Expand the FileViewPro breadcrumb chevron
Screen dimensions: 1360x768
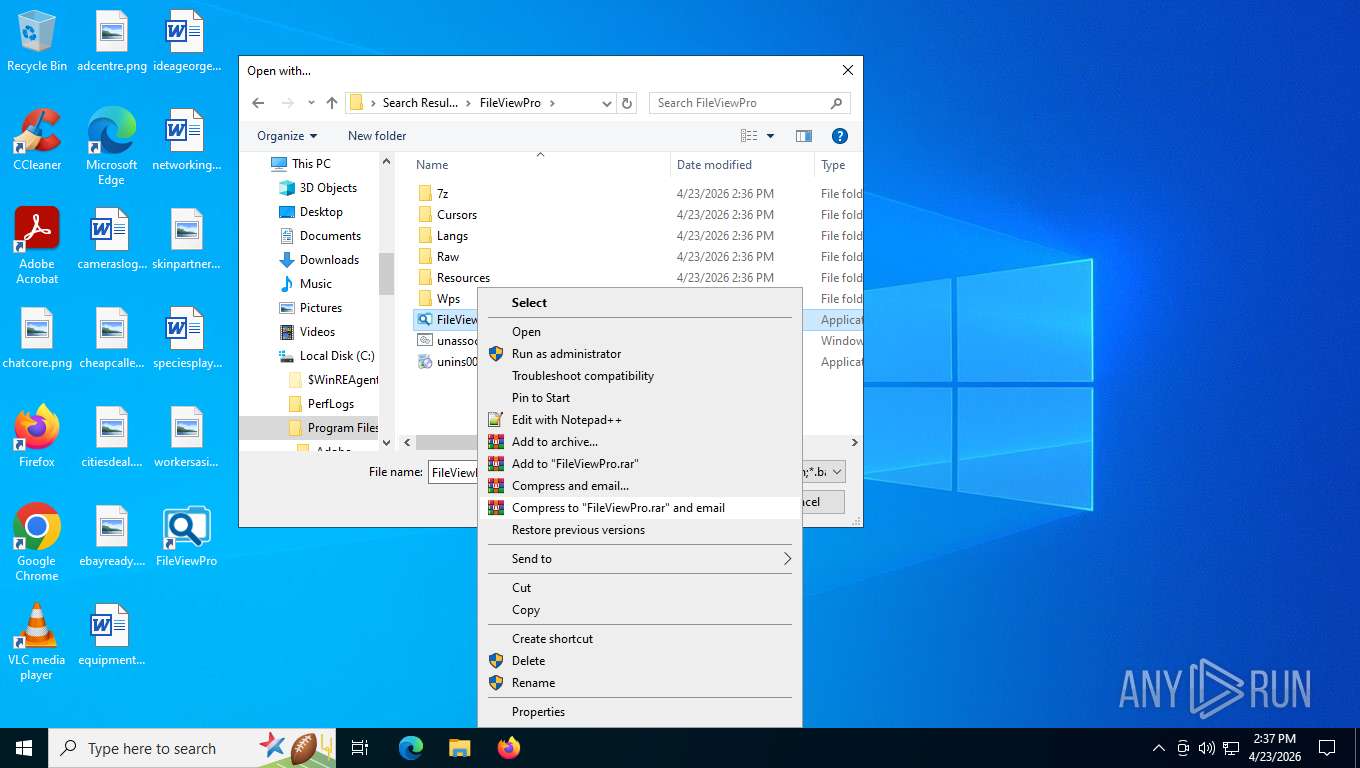[x=551, y=103]
